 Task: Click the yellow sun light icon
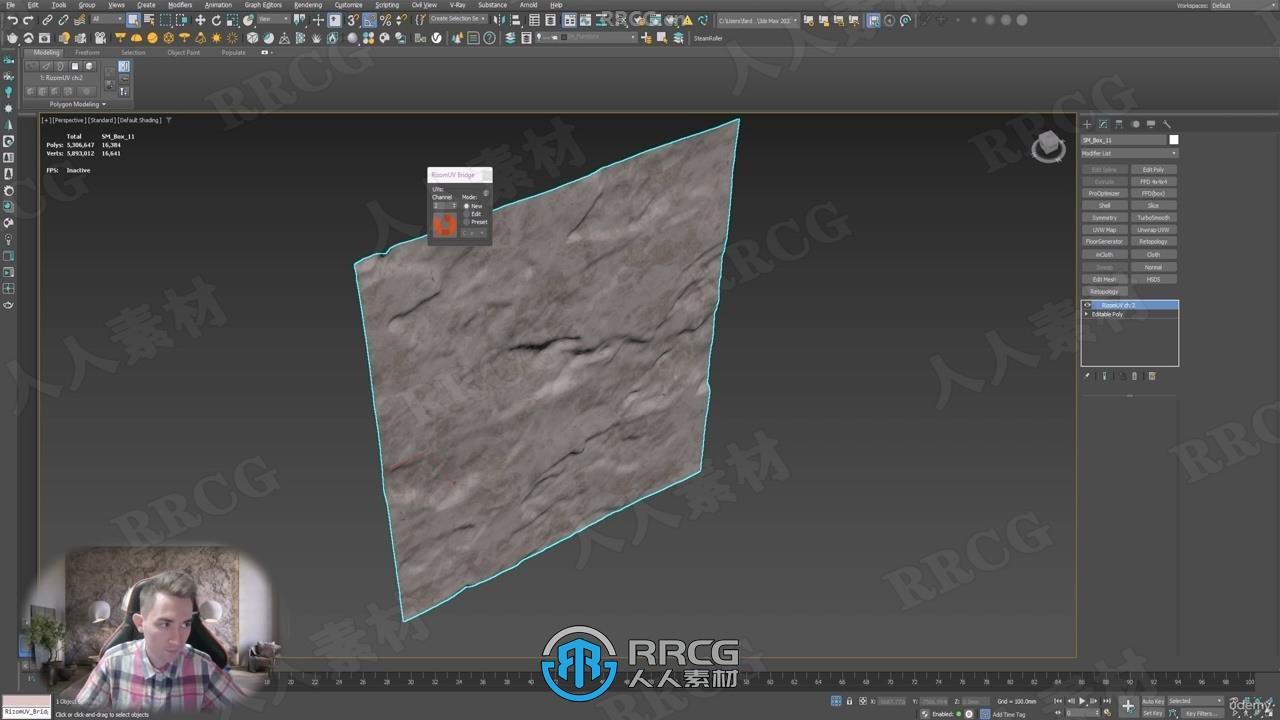click(x=216, y=38)
